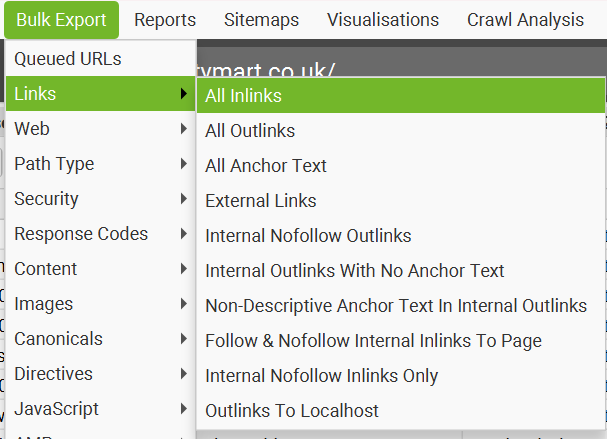Open the Reports menu
This screenshot has width=607, height=439.
click(x=165, y=20)
